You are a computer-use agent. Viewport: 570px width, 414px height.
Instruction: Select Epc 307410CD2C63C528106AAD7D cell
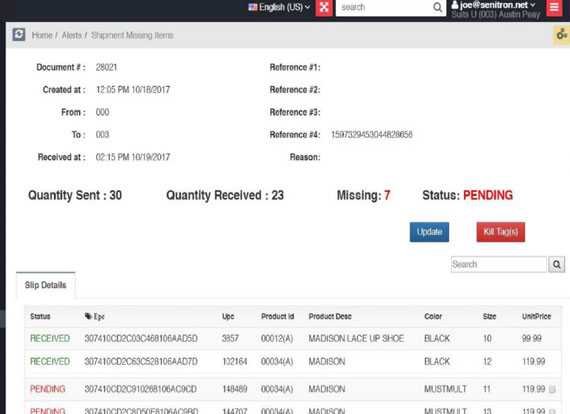tap(141, 362)
